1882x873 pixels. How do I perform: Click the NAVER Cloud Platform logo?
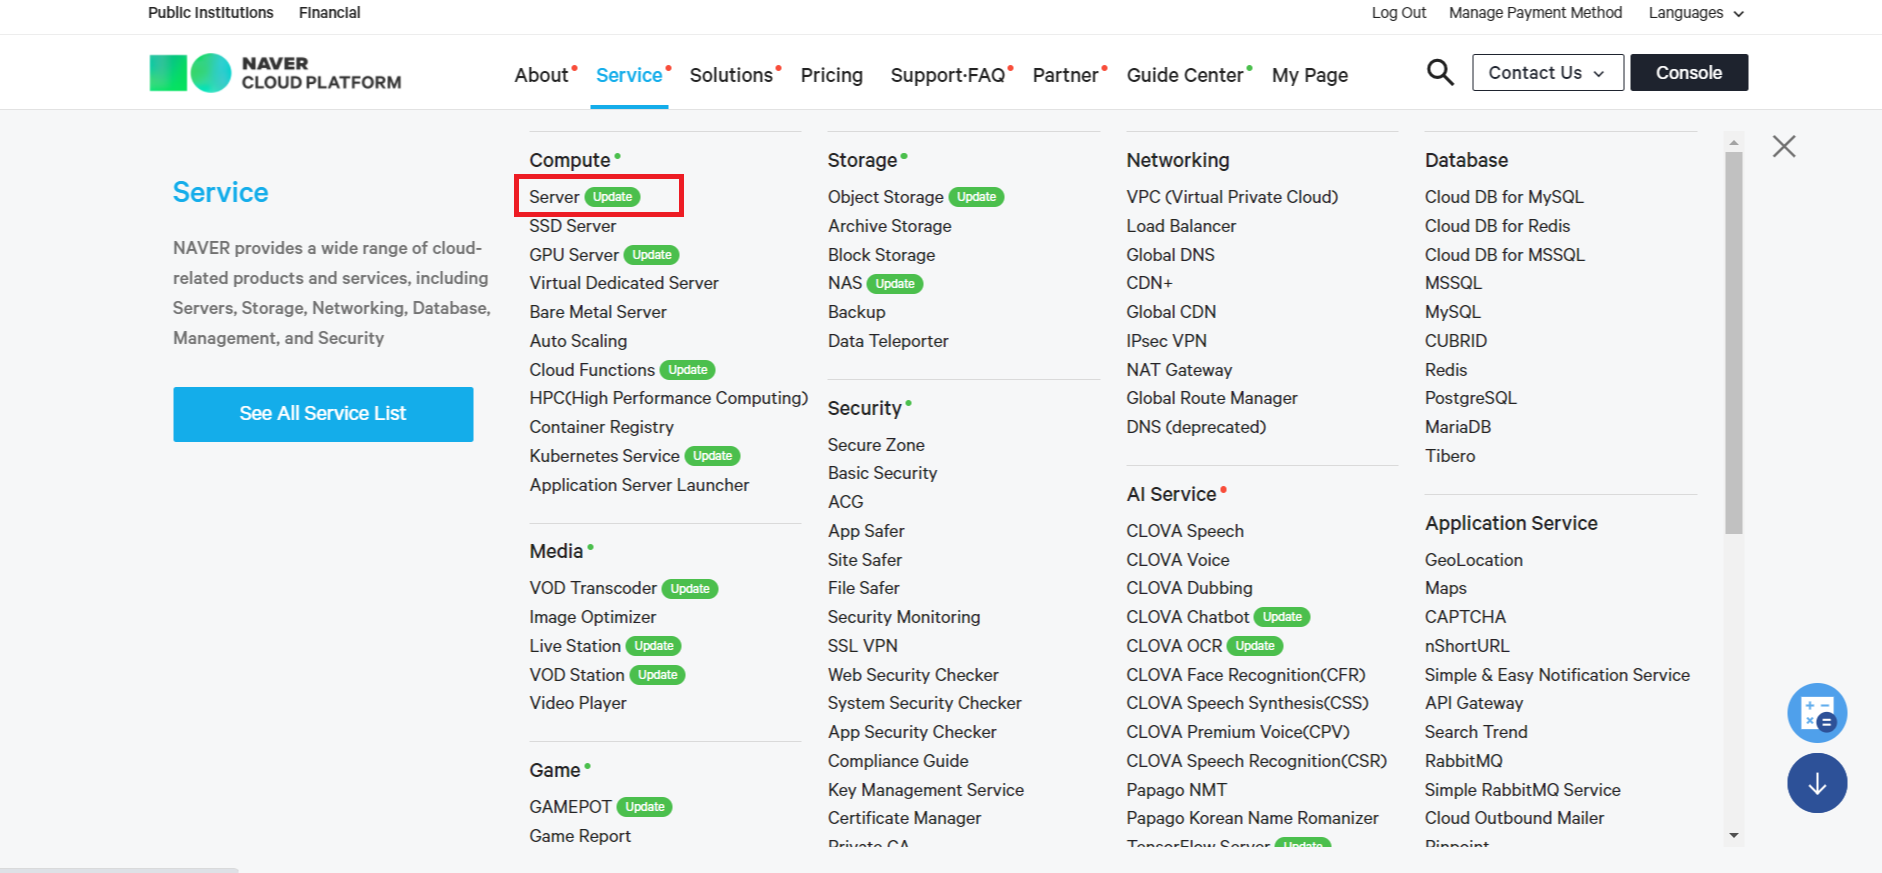click(x=275, y=73)
